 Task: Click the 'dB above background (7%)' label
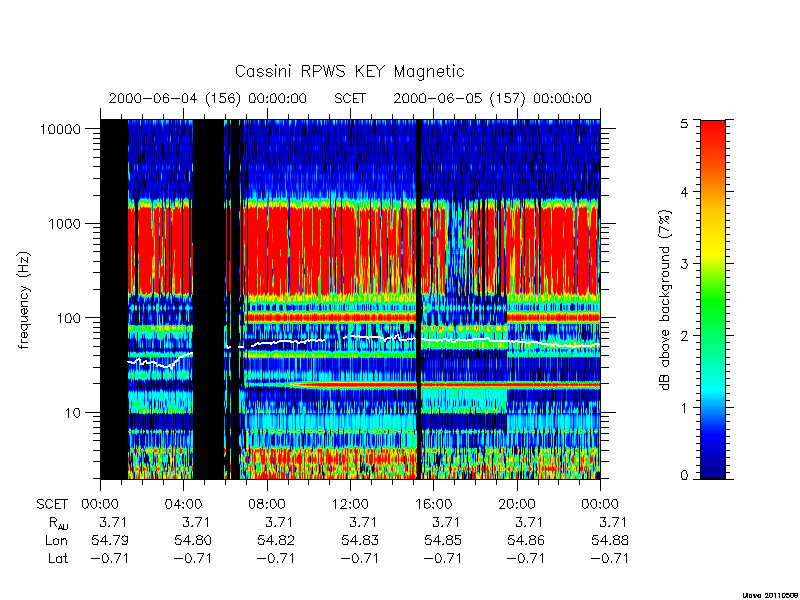click(666, 301)
